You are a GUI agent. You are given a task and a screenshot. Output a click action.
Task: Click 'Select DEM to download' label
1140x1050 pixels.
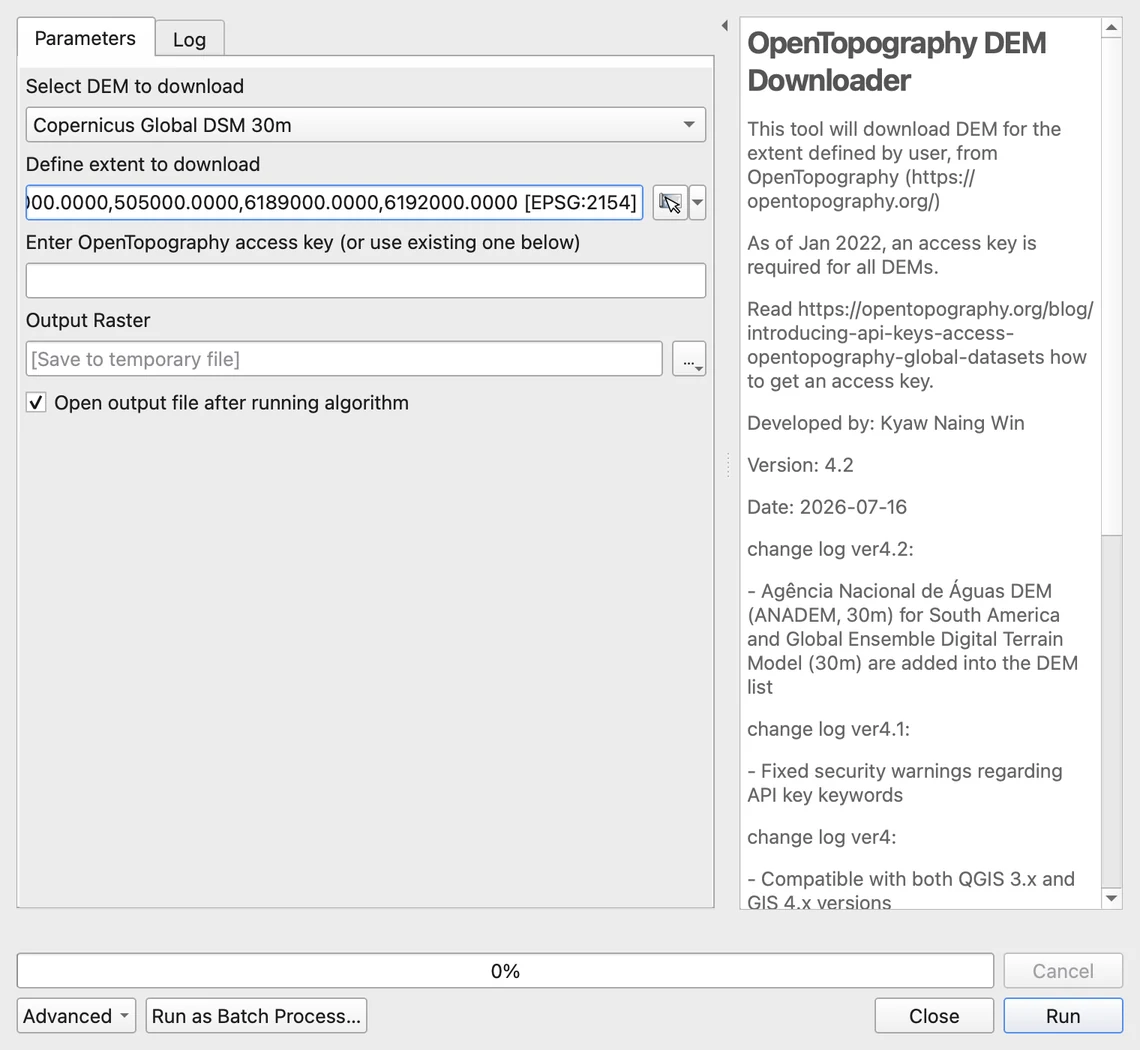click(x=135, y=86)
